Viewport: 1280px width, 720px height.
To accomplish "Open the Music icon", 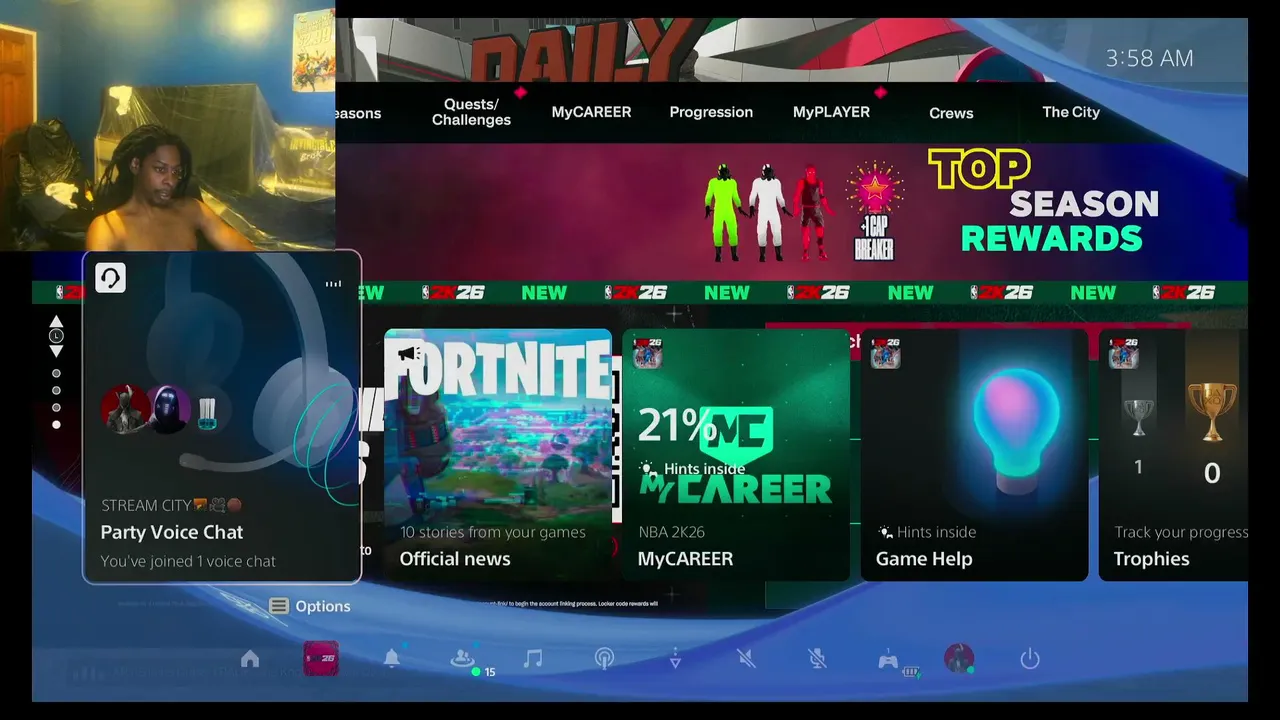I will 534,658.
